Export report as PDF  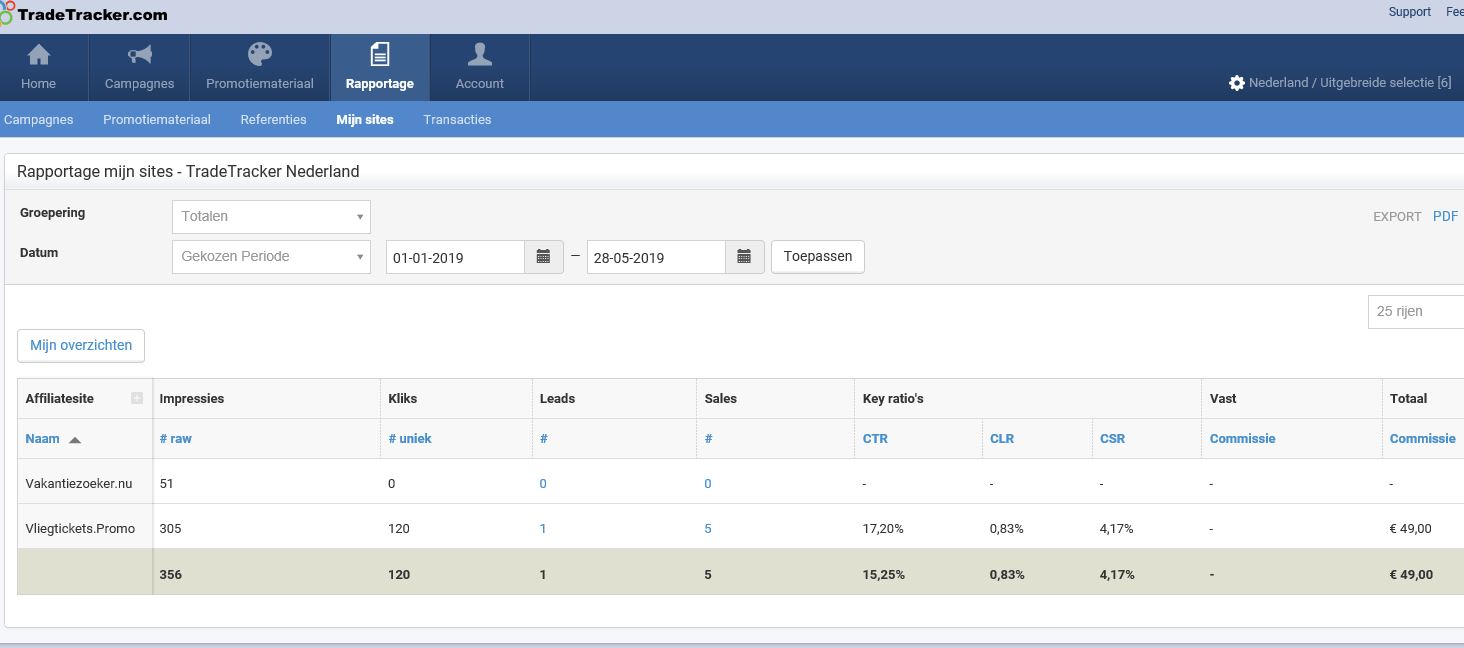tap(1445, 216)
